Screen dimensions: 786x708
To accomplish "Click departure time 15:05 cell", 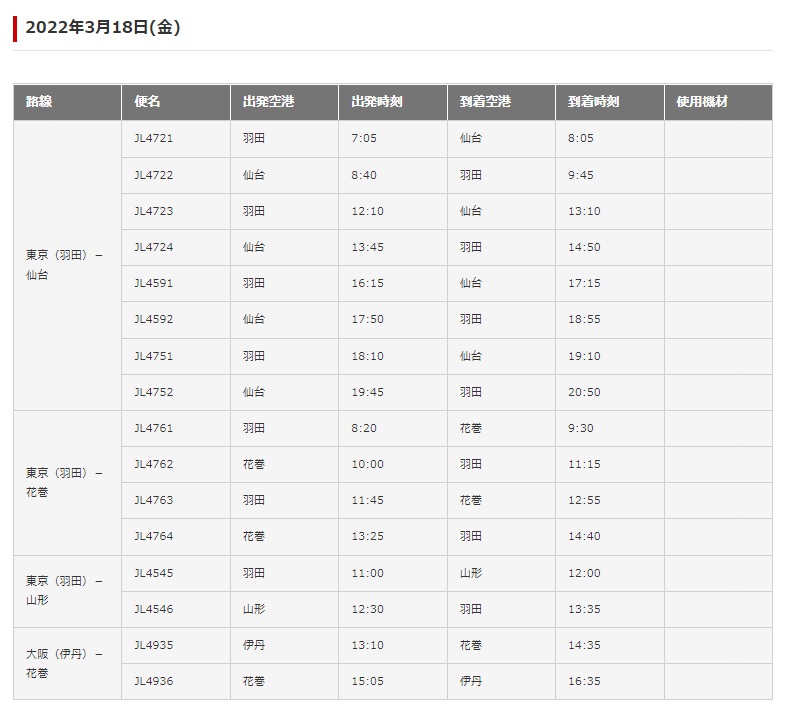I will pos(392,681).
